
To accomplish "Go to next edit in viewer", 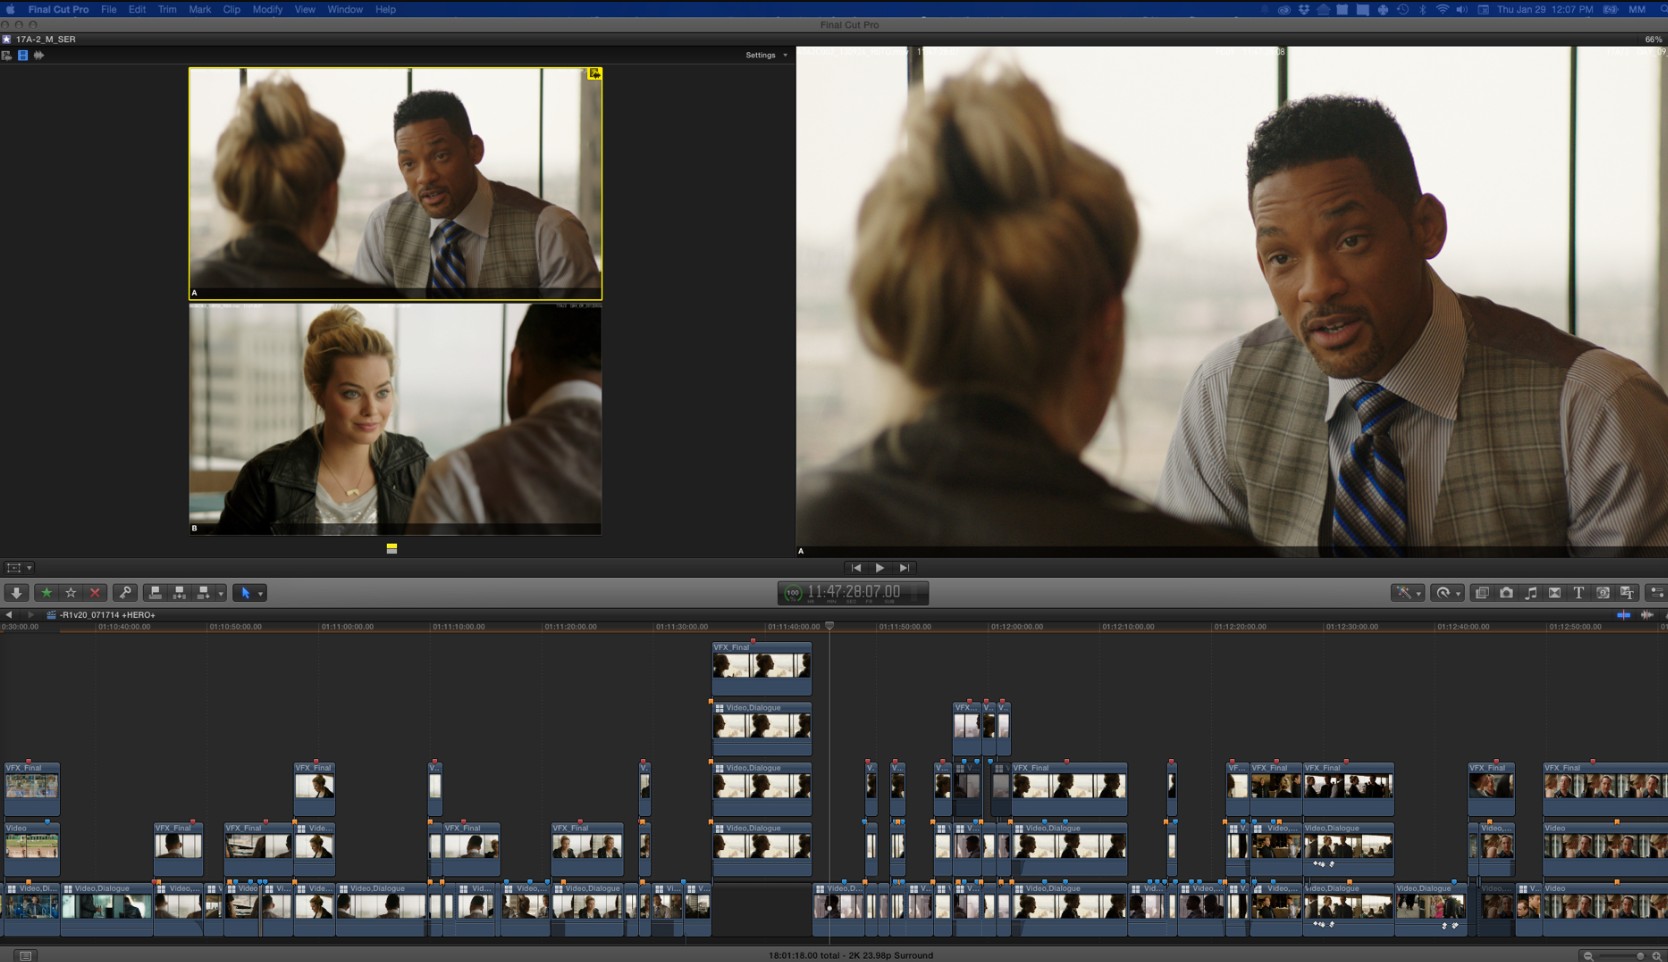I will click(x=904, y=568).
